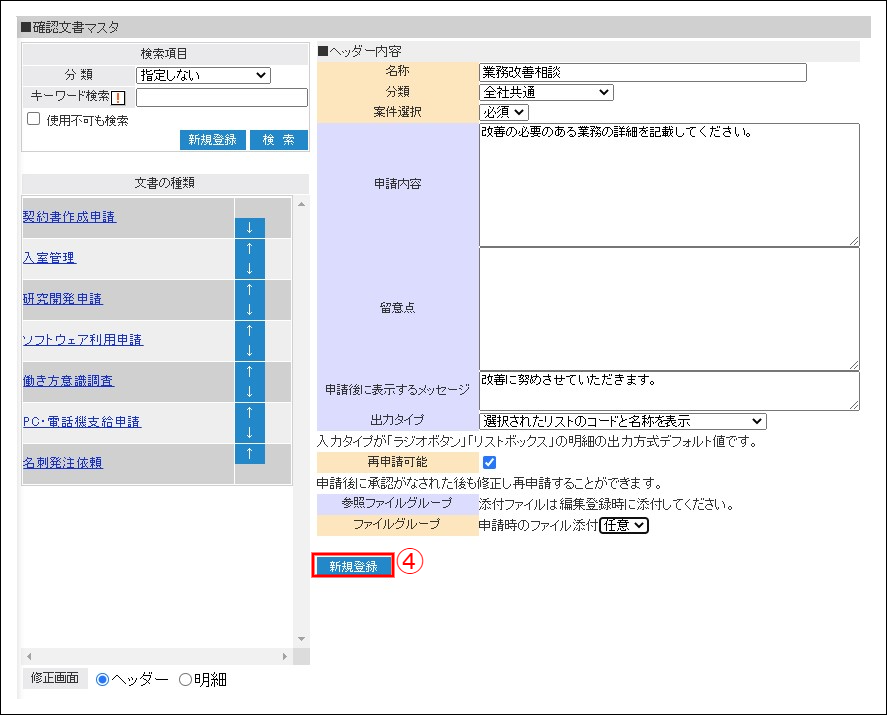Open the 分類 dropdown showing 指定しない

(202, 75)
